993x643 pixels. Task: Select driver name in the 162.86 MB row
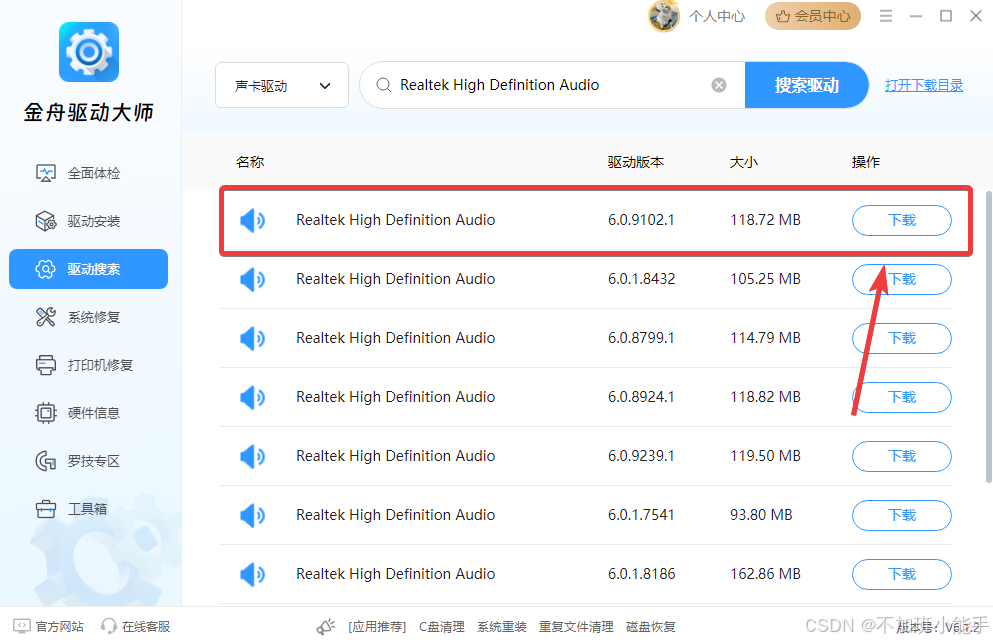click(x=396, y=573)
